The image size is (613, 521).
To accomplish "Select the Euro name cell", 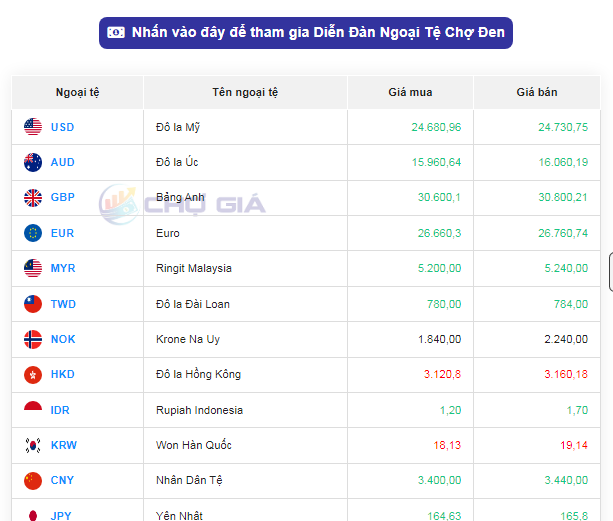I will click(x=245, y=233).
